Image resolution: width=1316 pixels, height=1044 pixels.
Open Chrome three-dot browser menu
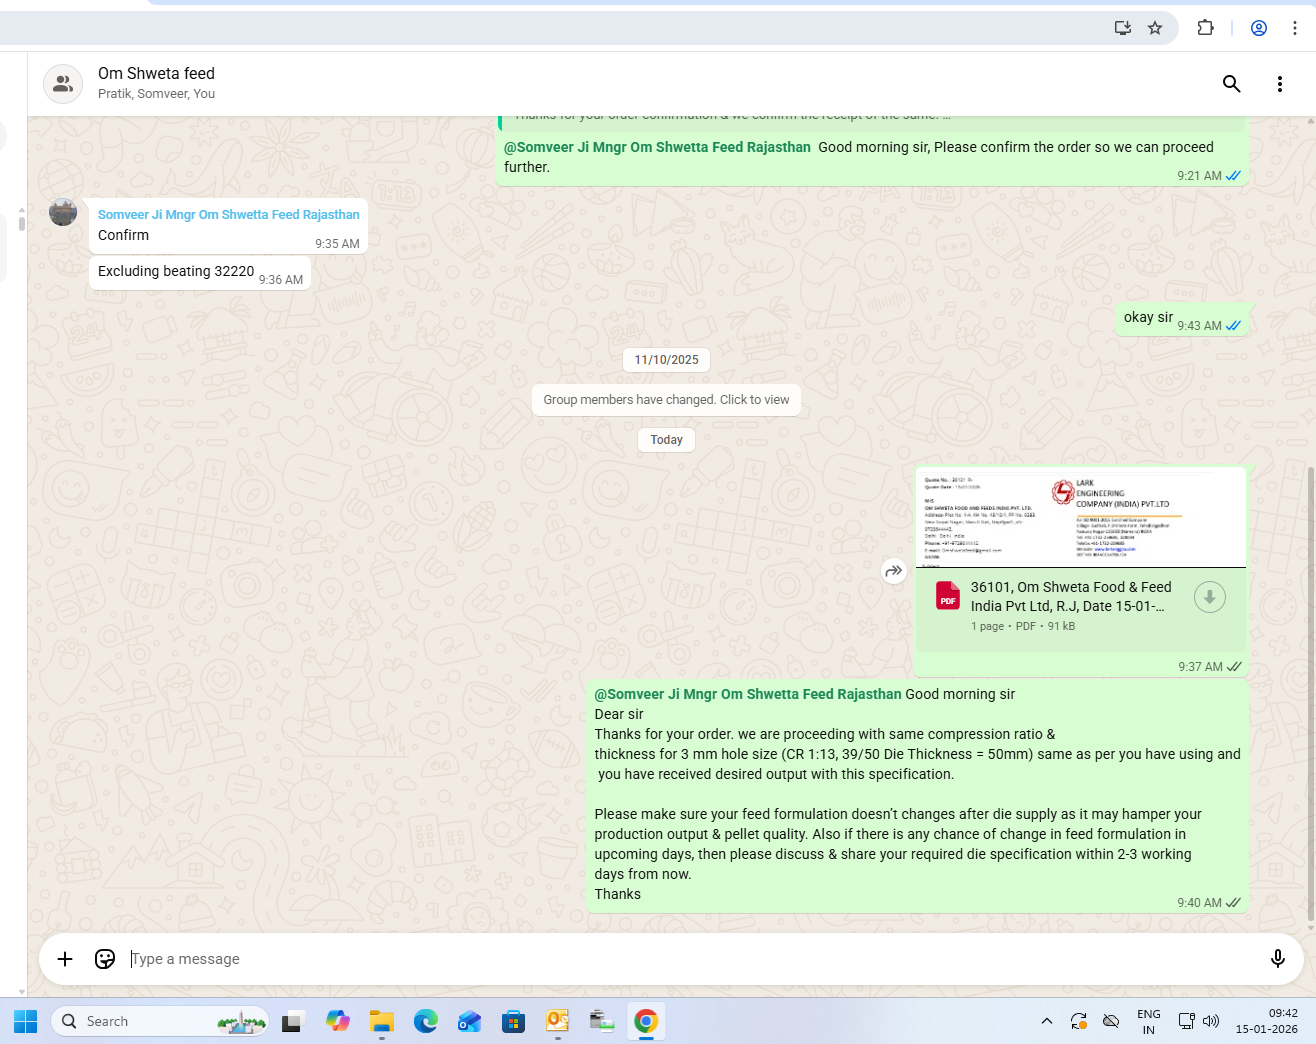point(1294,28)
